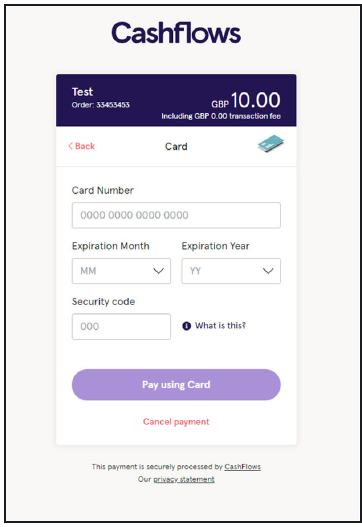Focus the Security code input field
The width and height of the screenshot is (362, 527).
click(121, 326)
